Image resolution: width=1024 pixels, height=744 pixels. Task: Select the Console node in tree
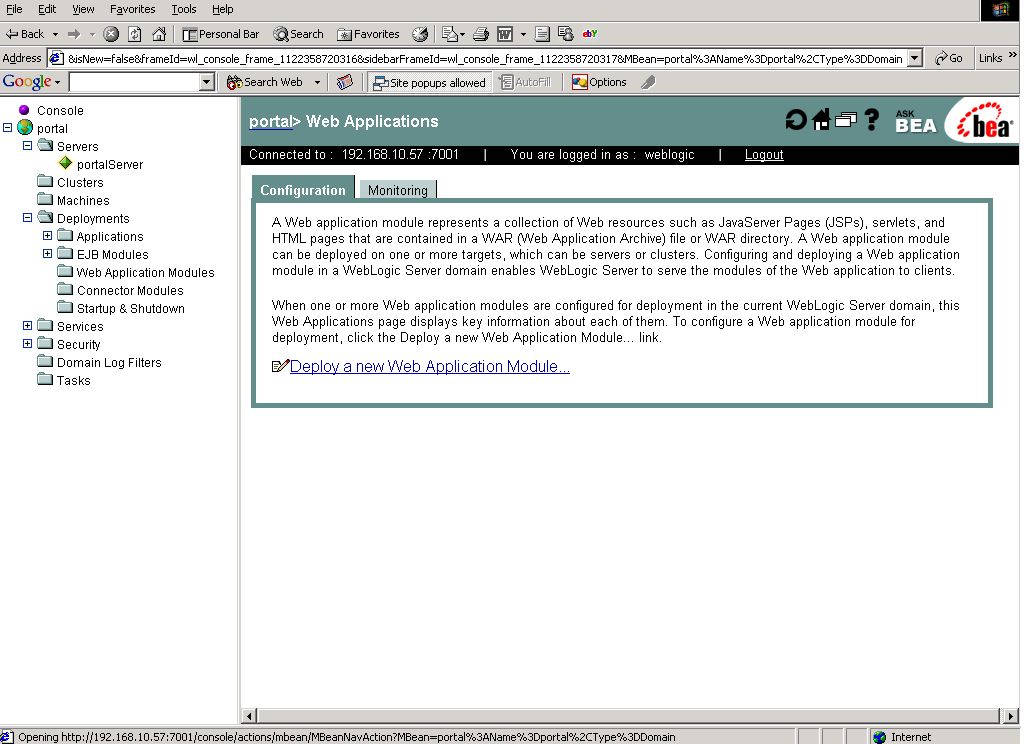60,110
